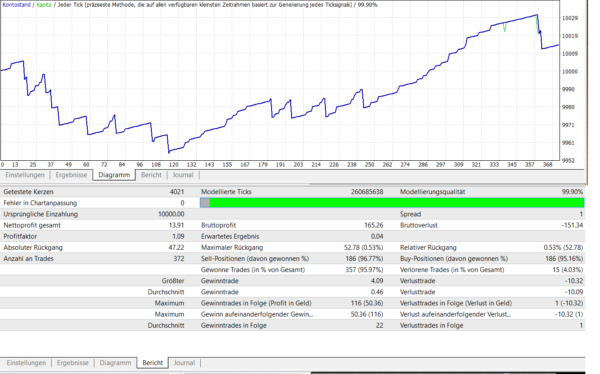
Task: Open the lower Einstellungen tab
Action: point(26,363)
